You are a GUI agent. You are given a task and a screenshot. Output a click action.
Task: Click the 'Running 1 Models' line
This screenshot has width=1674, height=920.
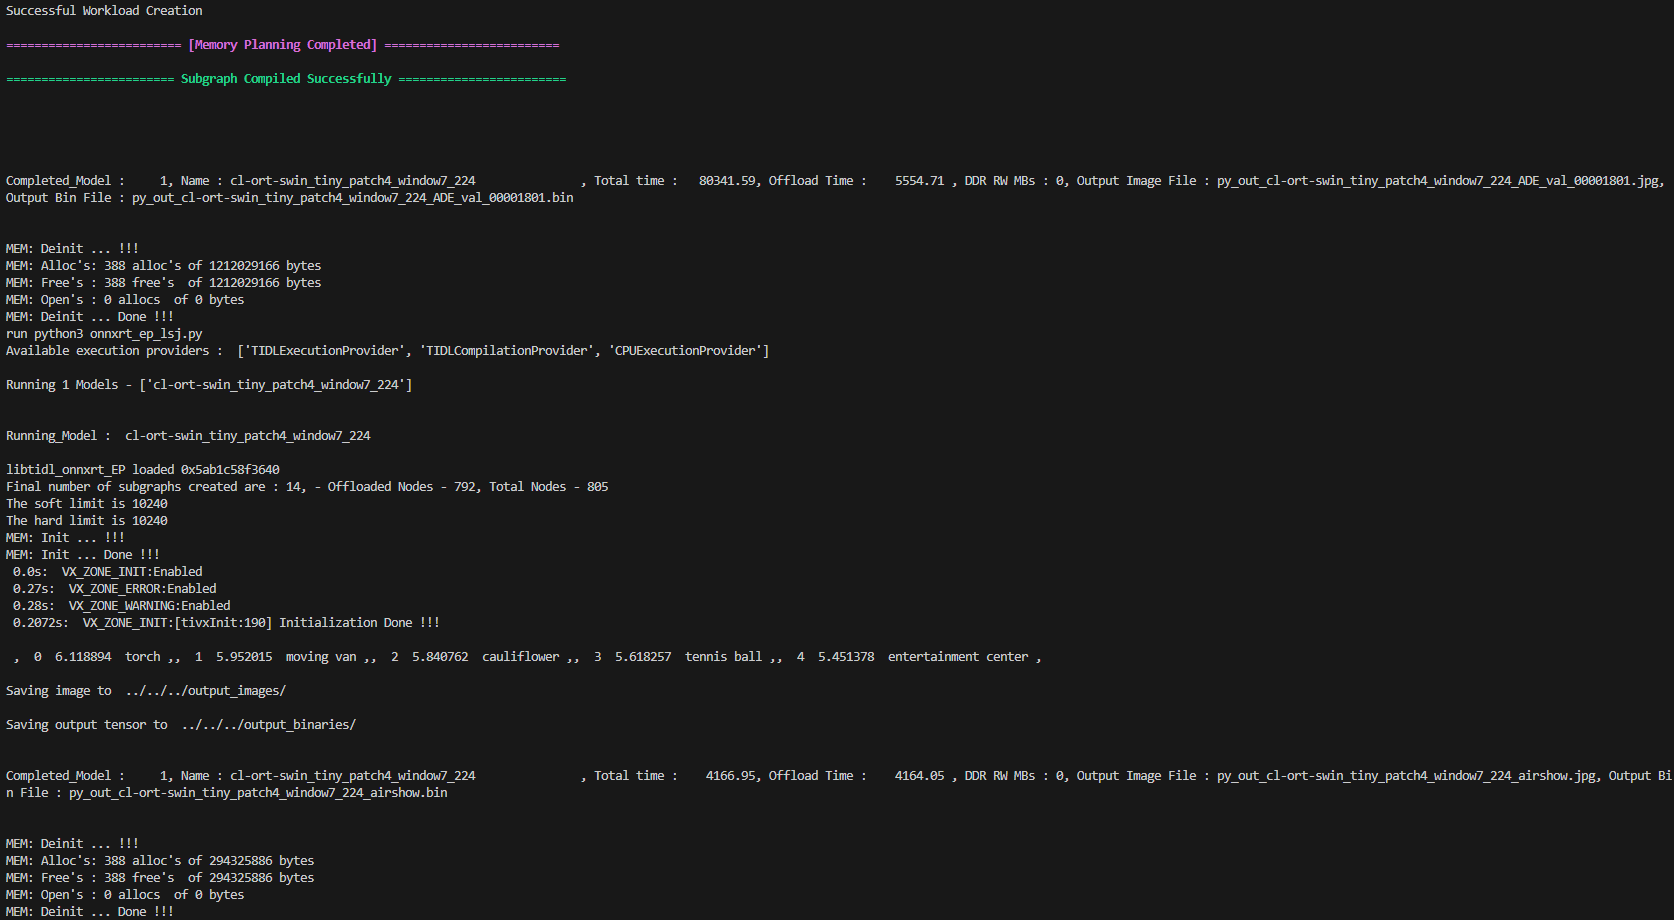208,385
